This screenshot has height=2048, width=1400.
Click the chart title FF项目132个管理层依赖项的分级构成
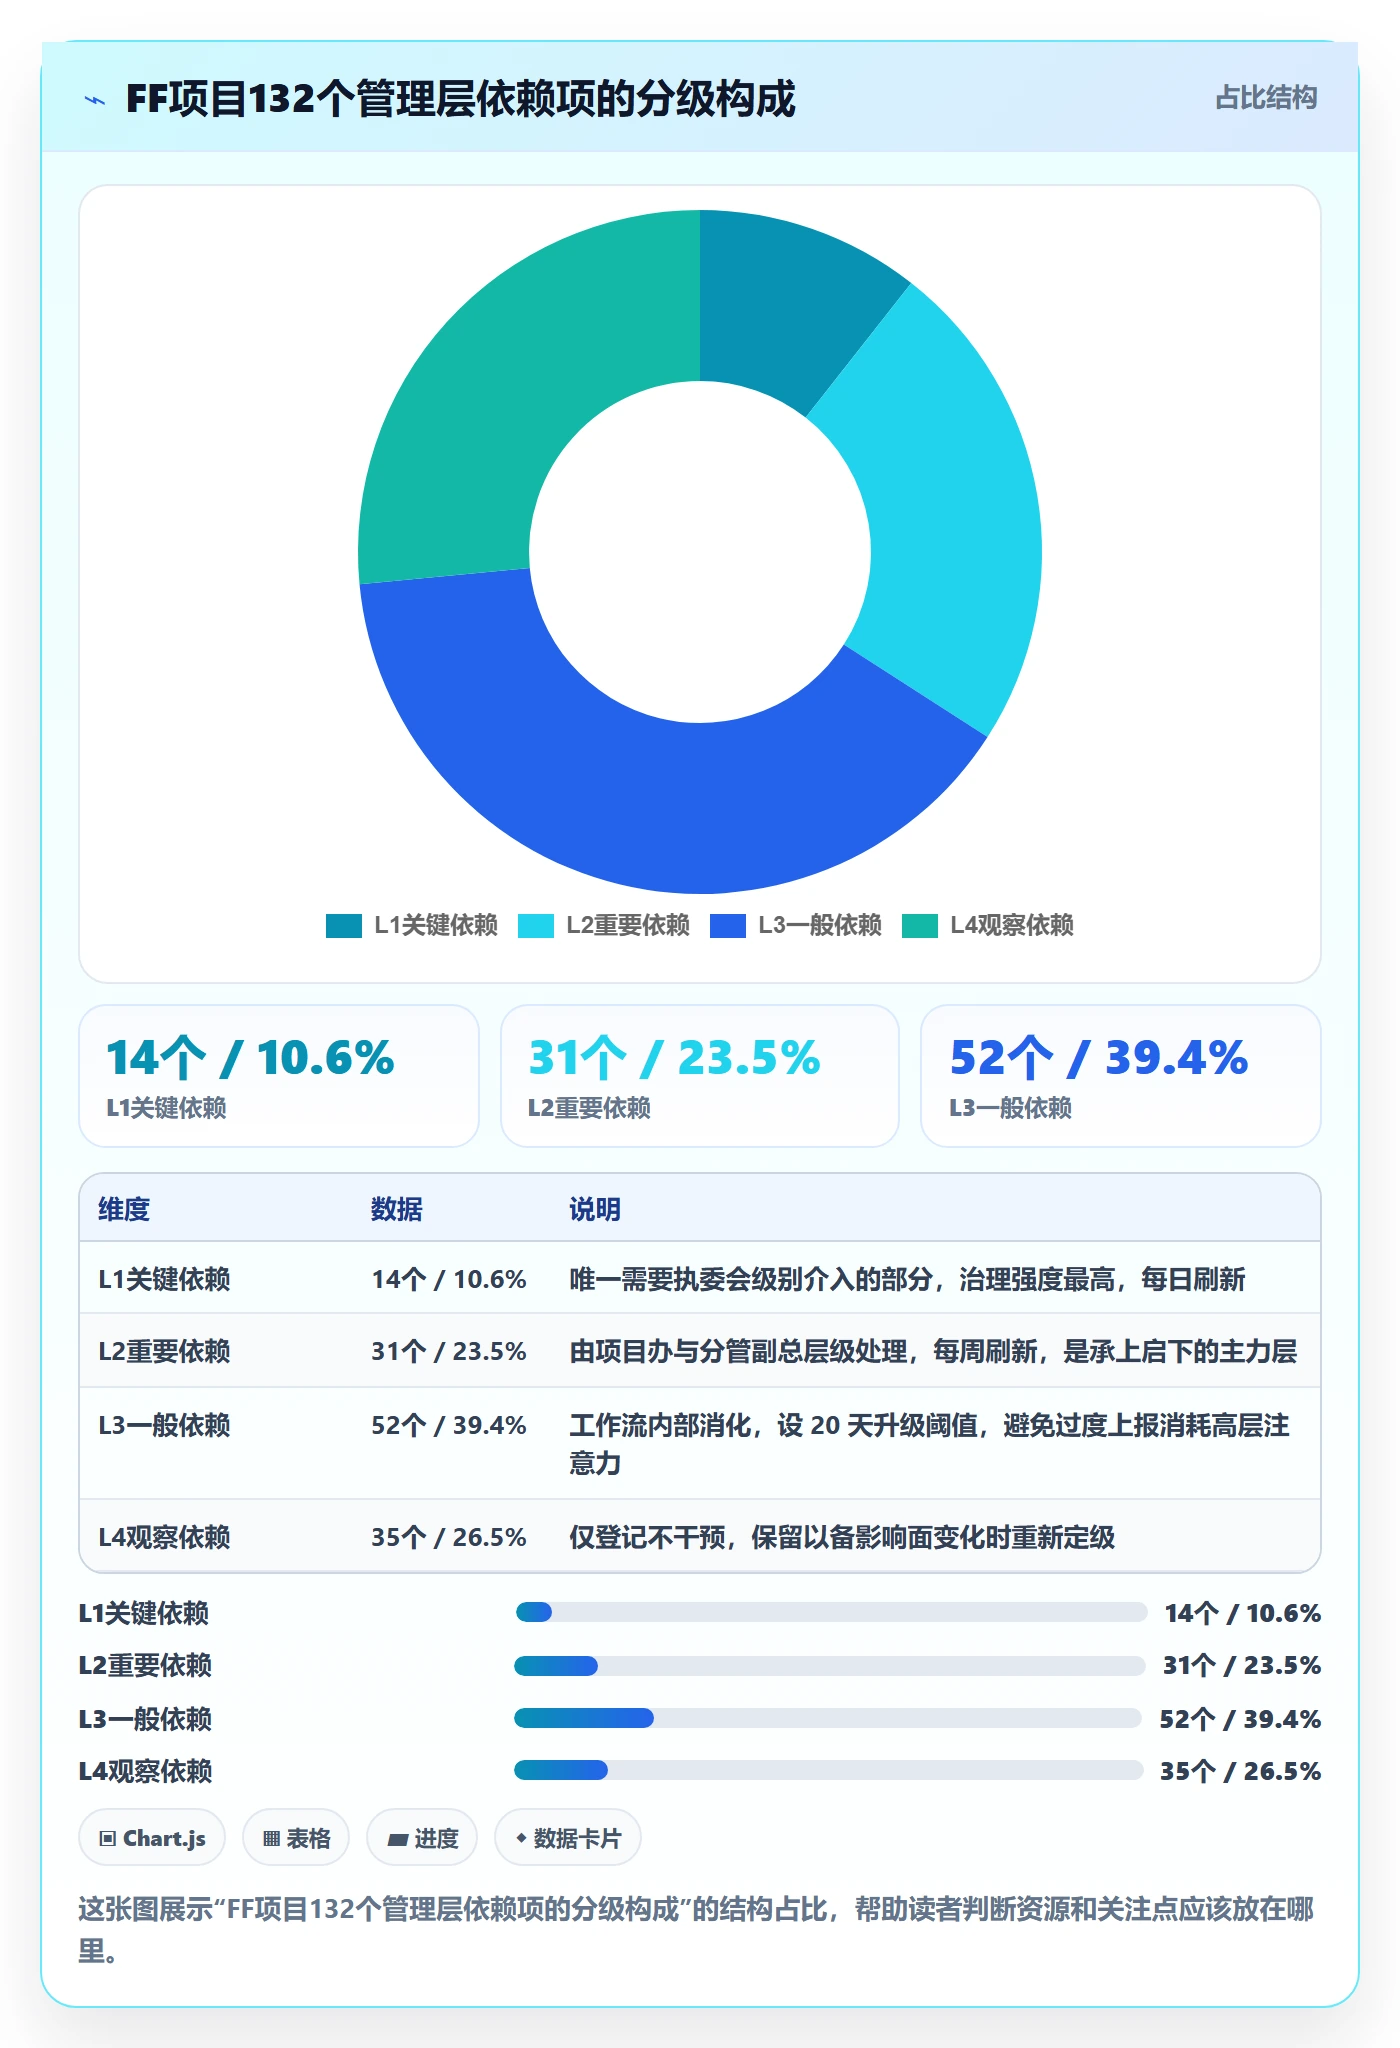click(460, 99)
